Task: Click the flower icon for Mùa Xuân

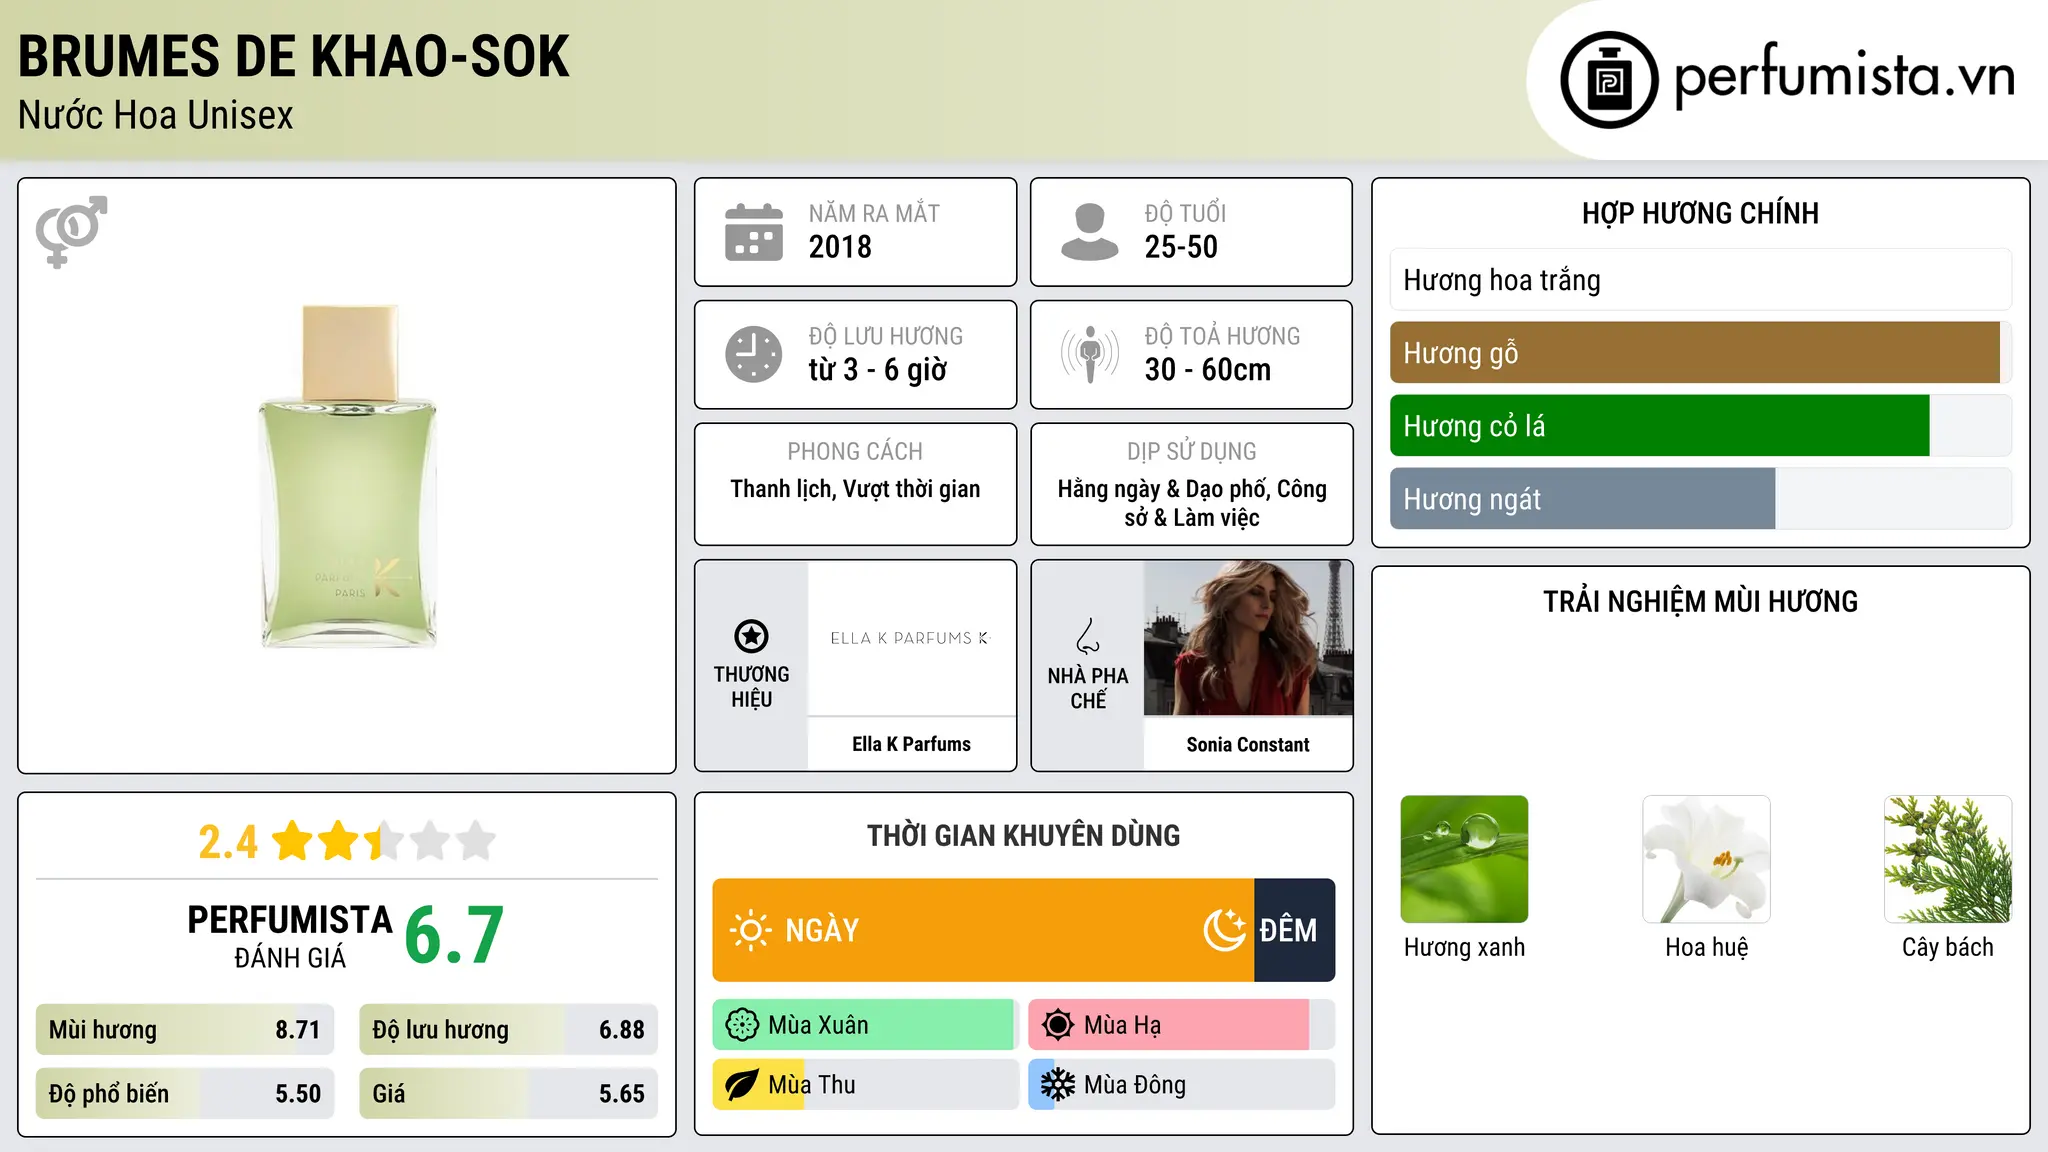Action: (x=742, y=1025)
